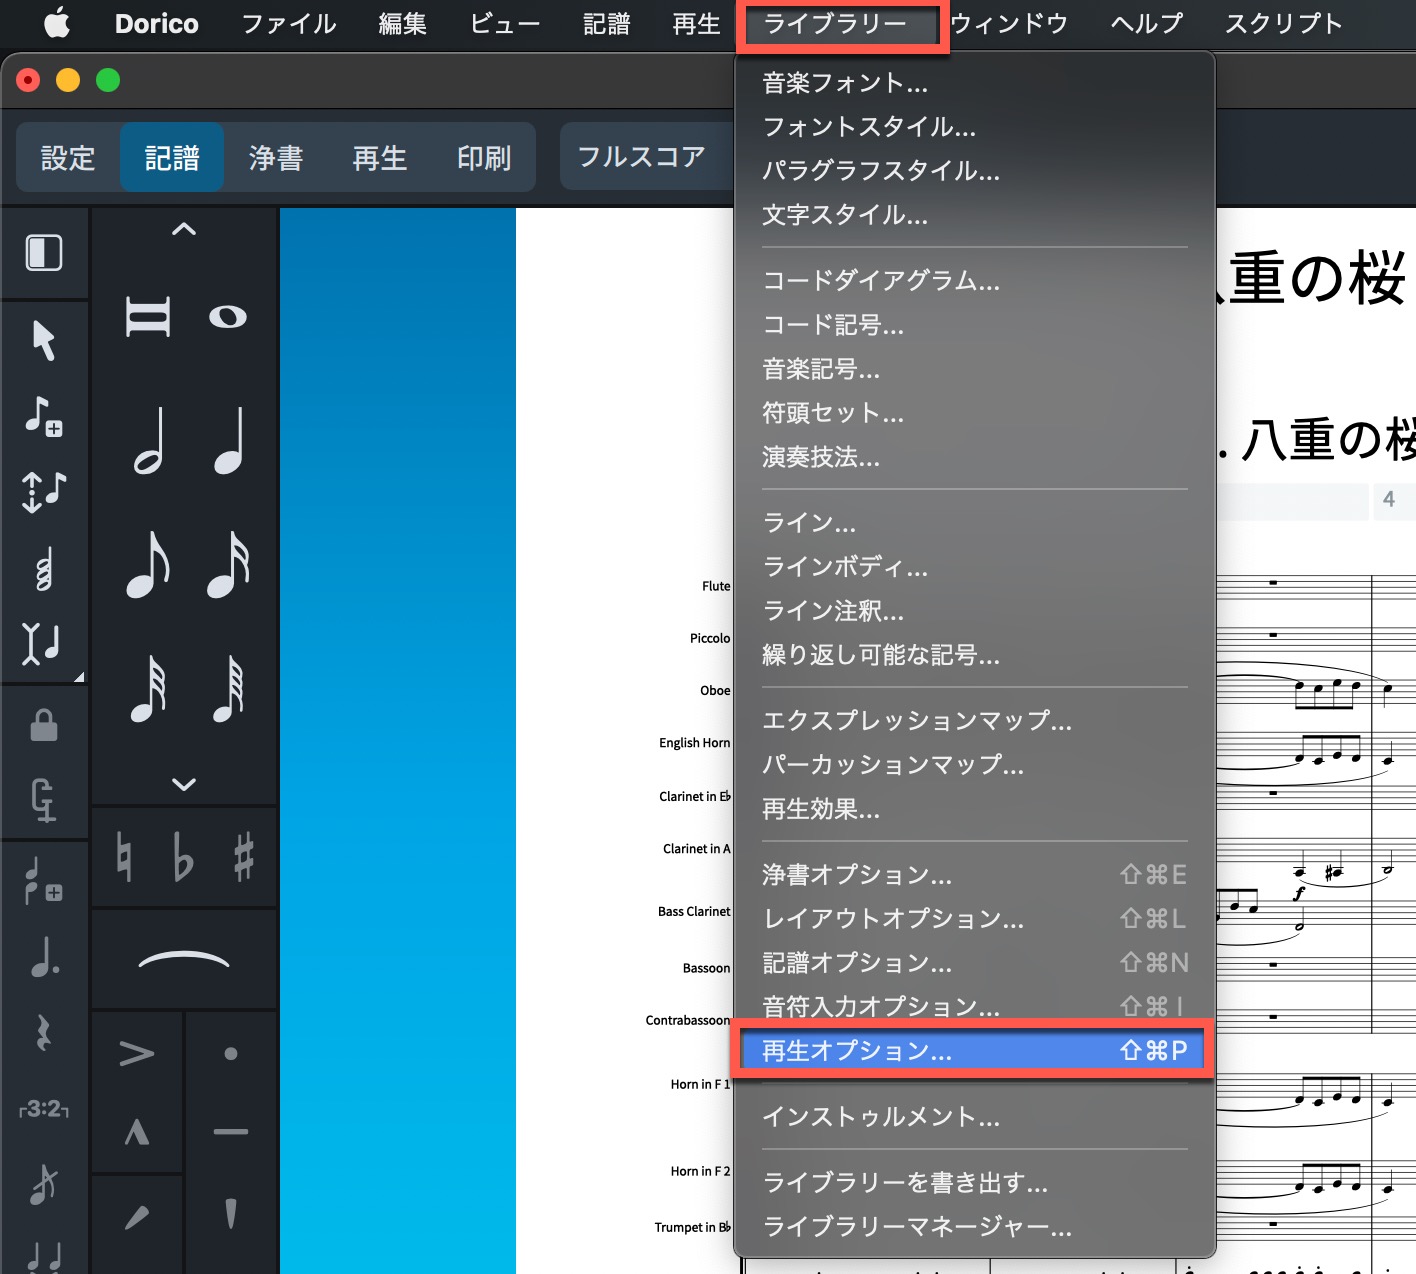
Task: Open 演奏技法... editor
Action: pos(975,457)
